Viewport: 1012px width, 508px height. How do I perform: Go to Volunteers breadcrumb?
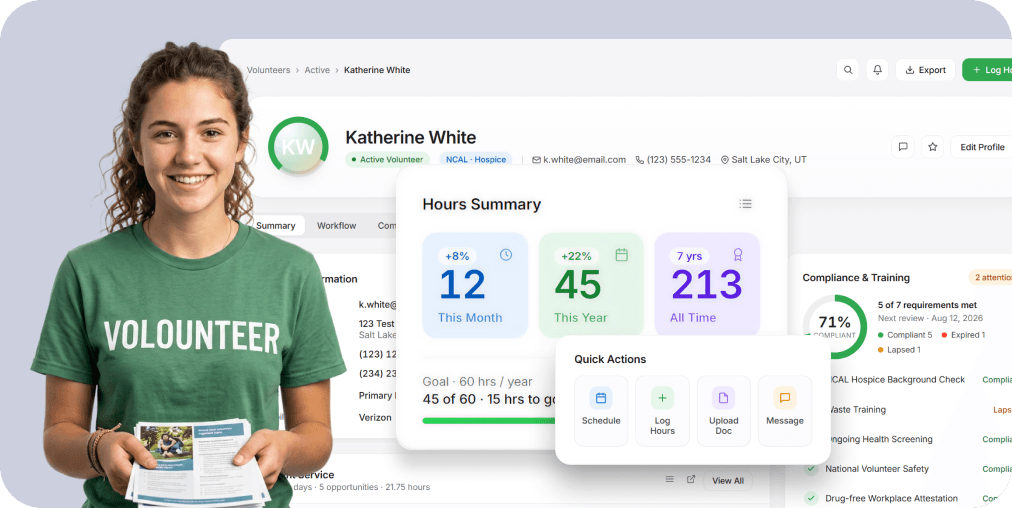point(268,70)
